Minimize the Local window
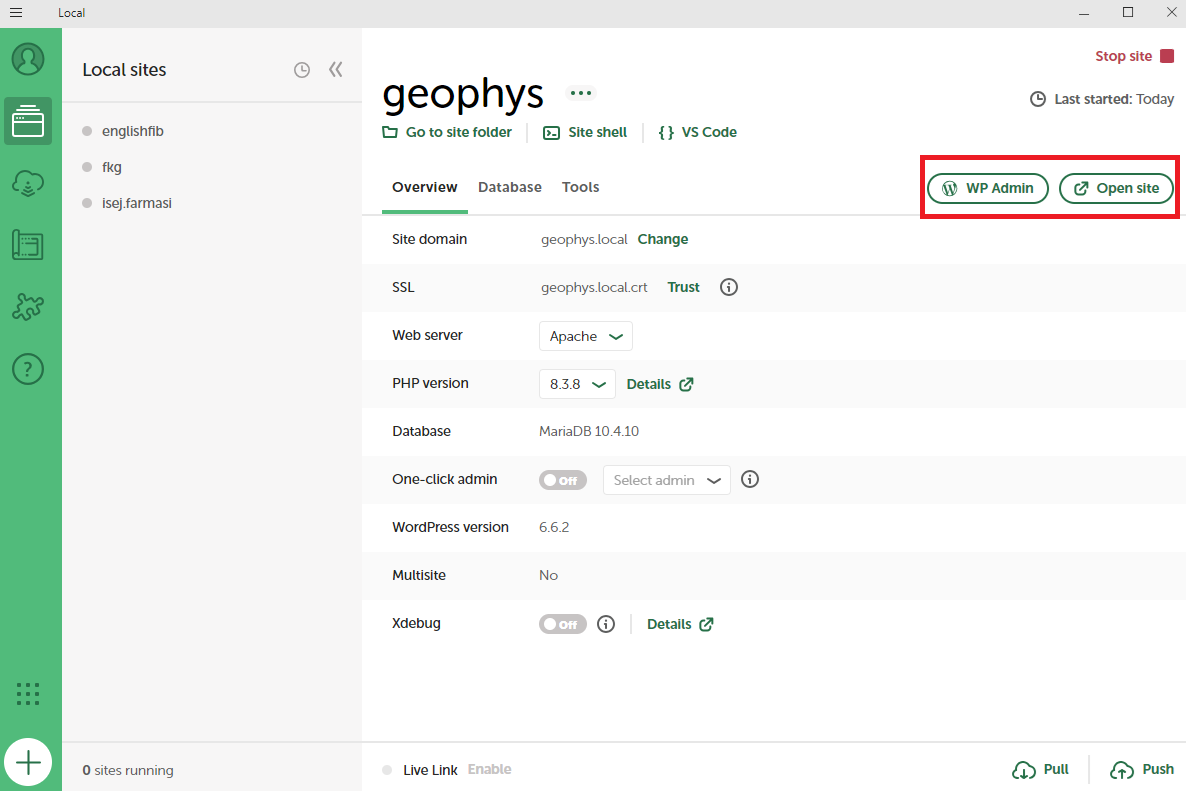This screenshot has height=791, width=1186. (x=1084, y=12)
